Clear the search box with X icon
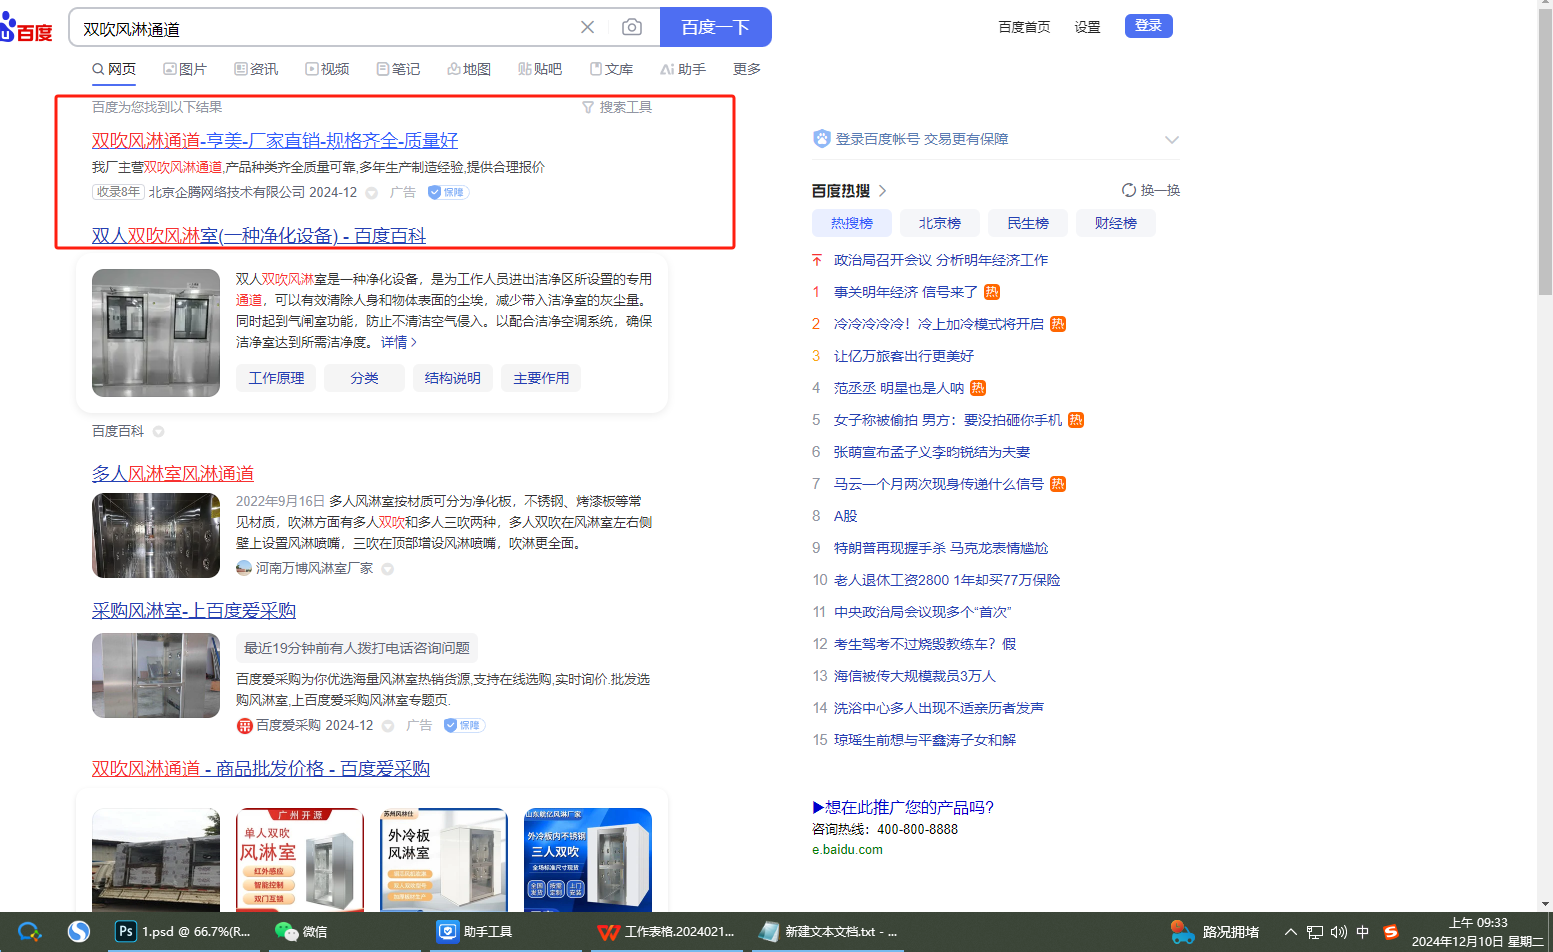 (588, 27)
